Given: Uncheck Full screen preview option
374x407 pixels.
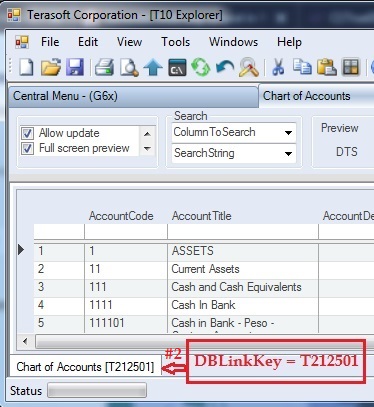Looking at the screenshot, I should 27,148.
